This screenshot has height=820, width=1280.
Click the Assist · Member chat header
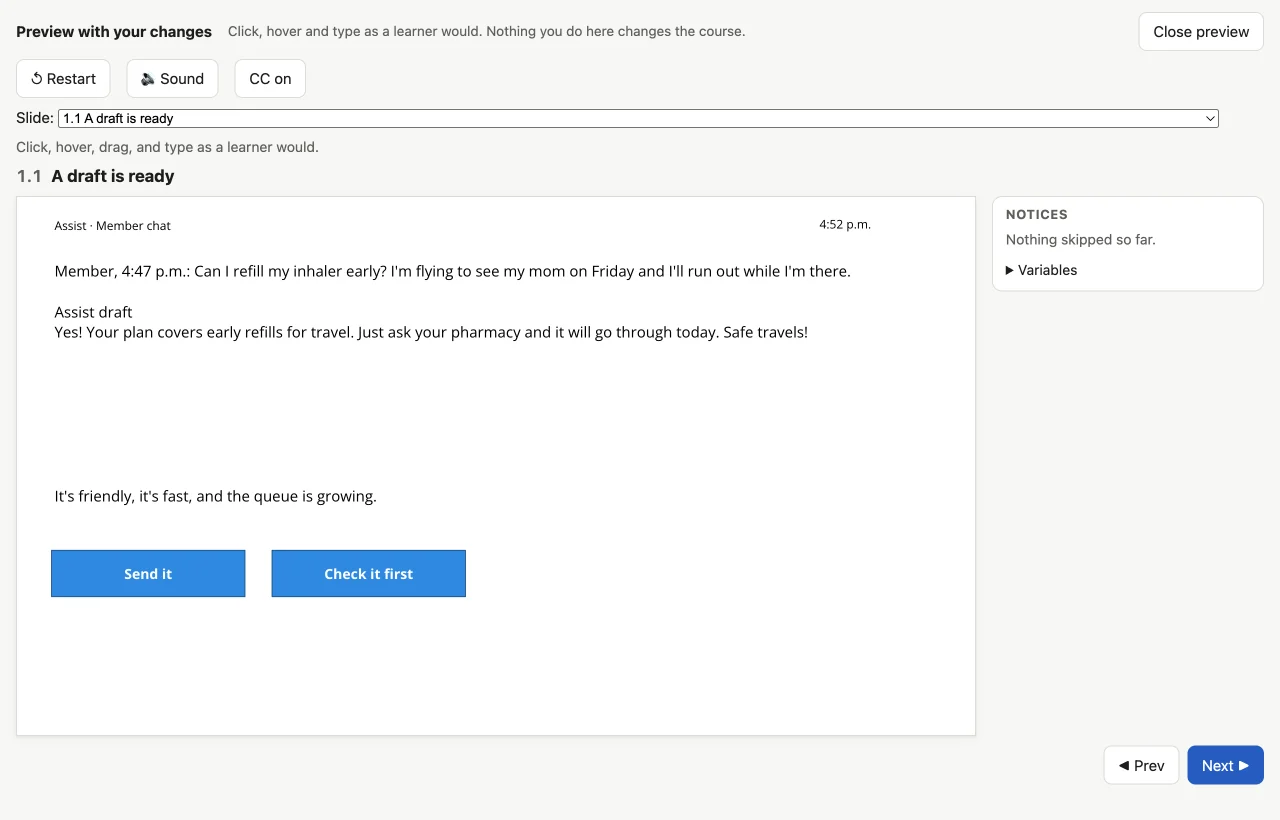pos(113,226)
